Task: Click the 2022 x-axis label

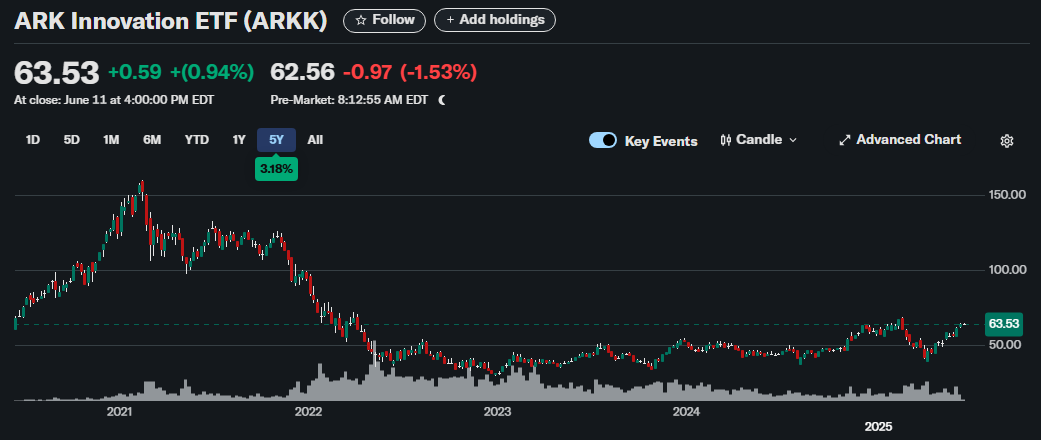Action: [x=309, y=412]
